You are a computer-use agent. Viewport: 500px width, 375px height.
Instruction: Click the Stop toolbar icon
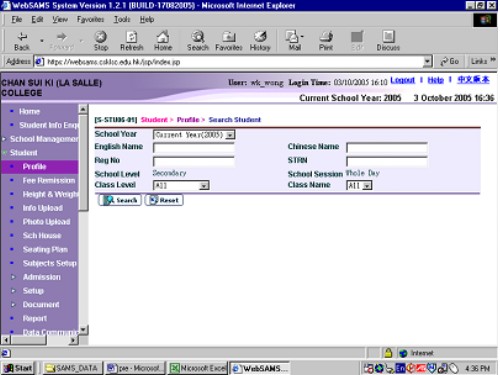[101, 41]
